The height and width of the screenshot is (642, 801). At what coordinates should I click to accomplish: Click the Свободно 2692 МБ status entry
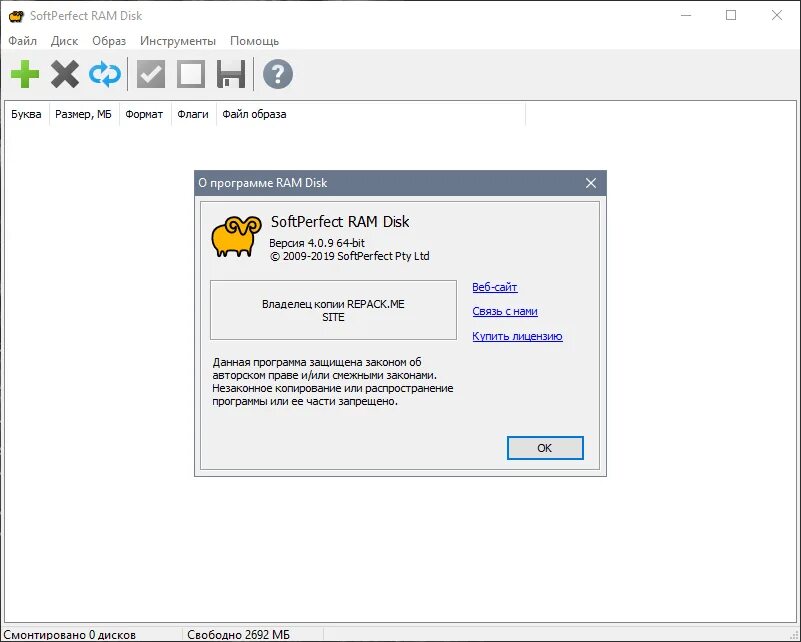click(x=238, y=635)
